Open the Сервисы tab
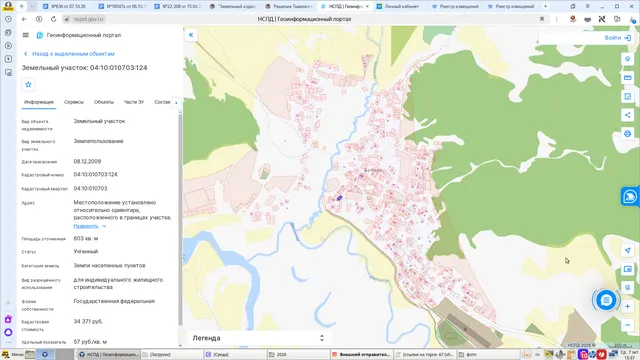 [74, 102]
